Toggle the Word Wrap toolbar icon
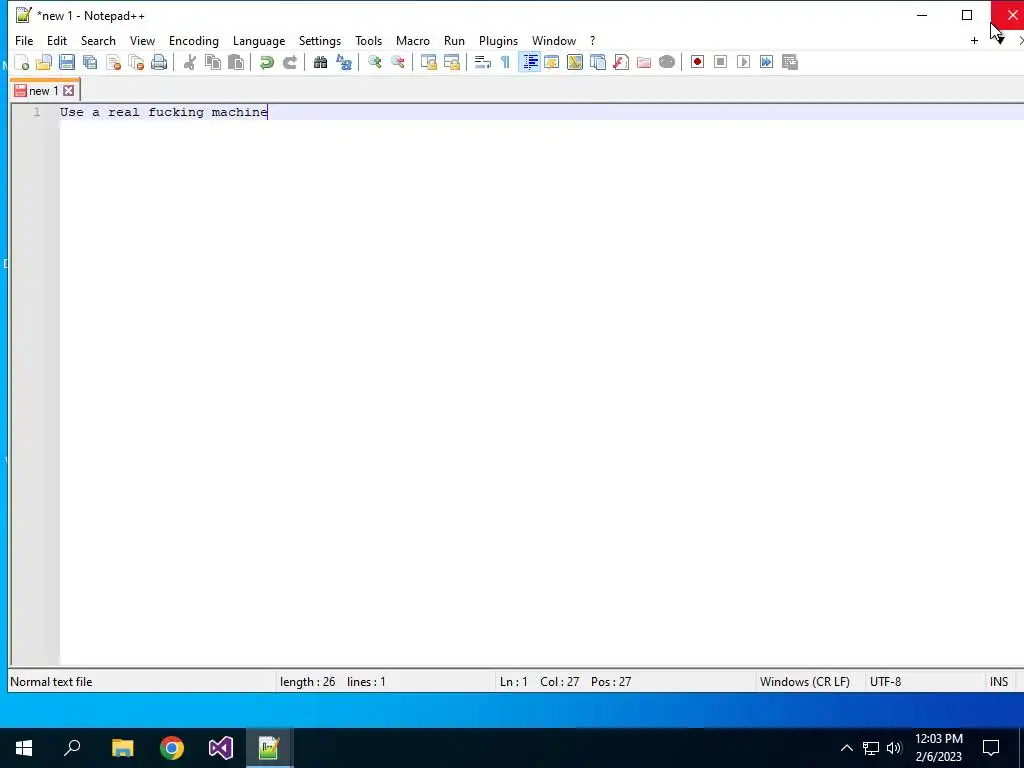 click(483, 62)
